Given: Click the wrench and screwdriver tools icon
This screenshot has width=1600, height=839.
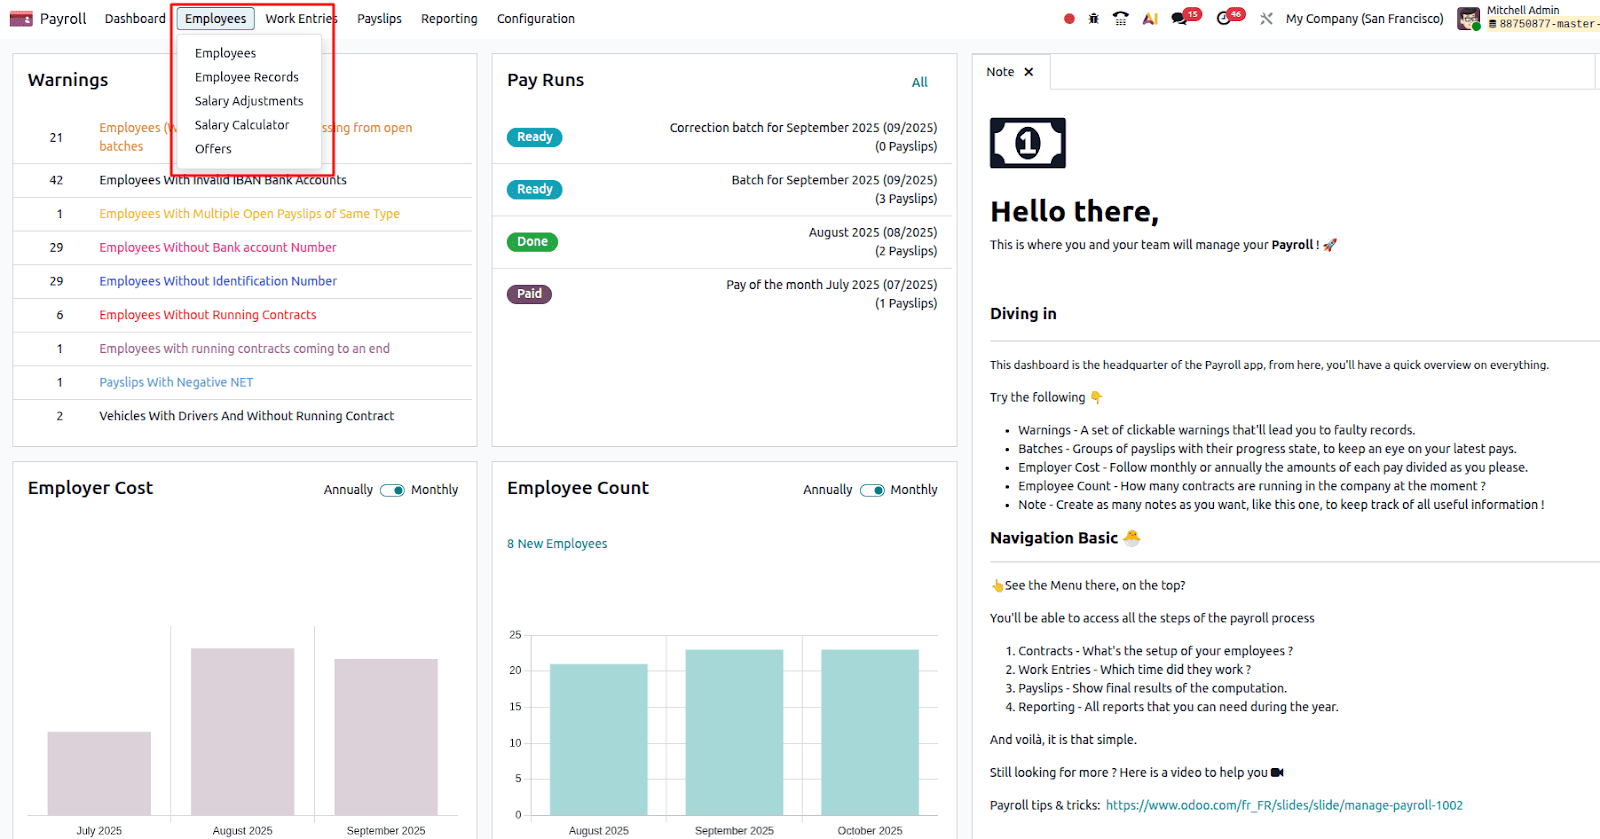Looking at the screenshot, I should 1266,19.
